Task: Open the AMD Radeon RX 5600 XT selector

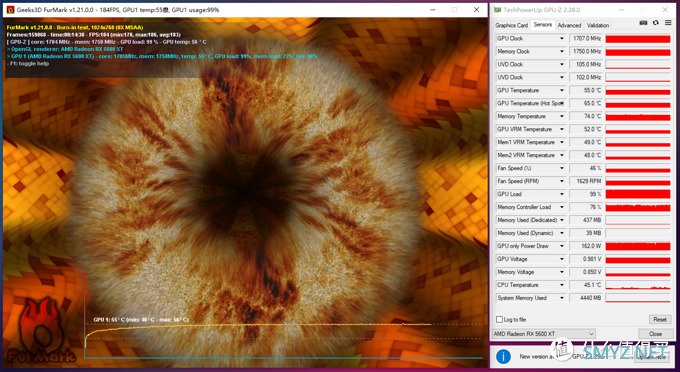Action: (544, 334)
